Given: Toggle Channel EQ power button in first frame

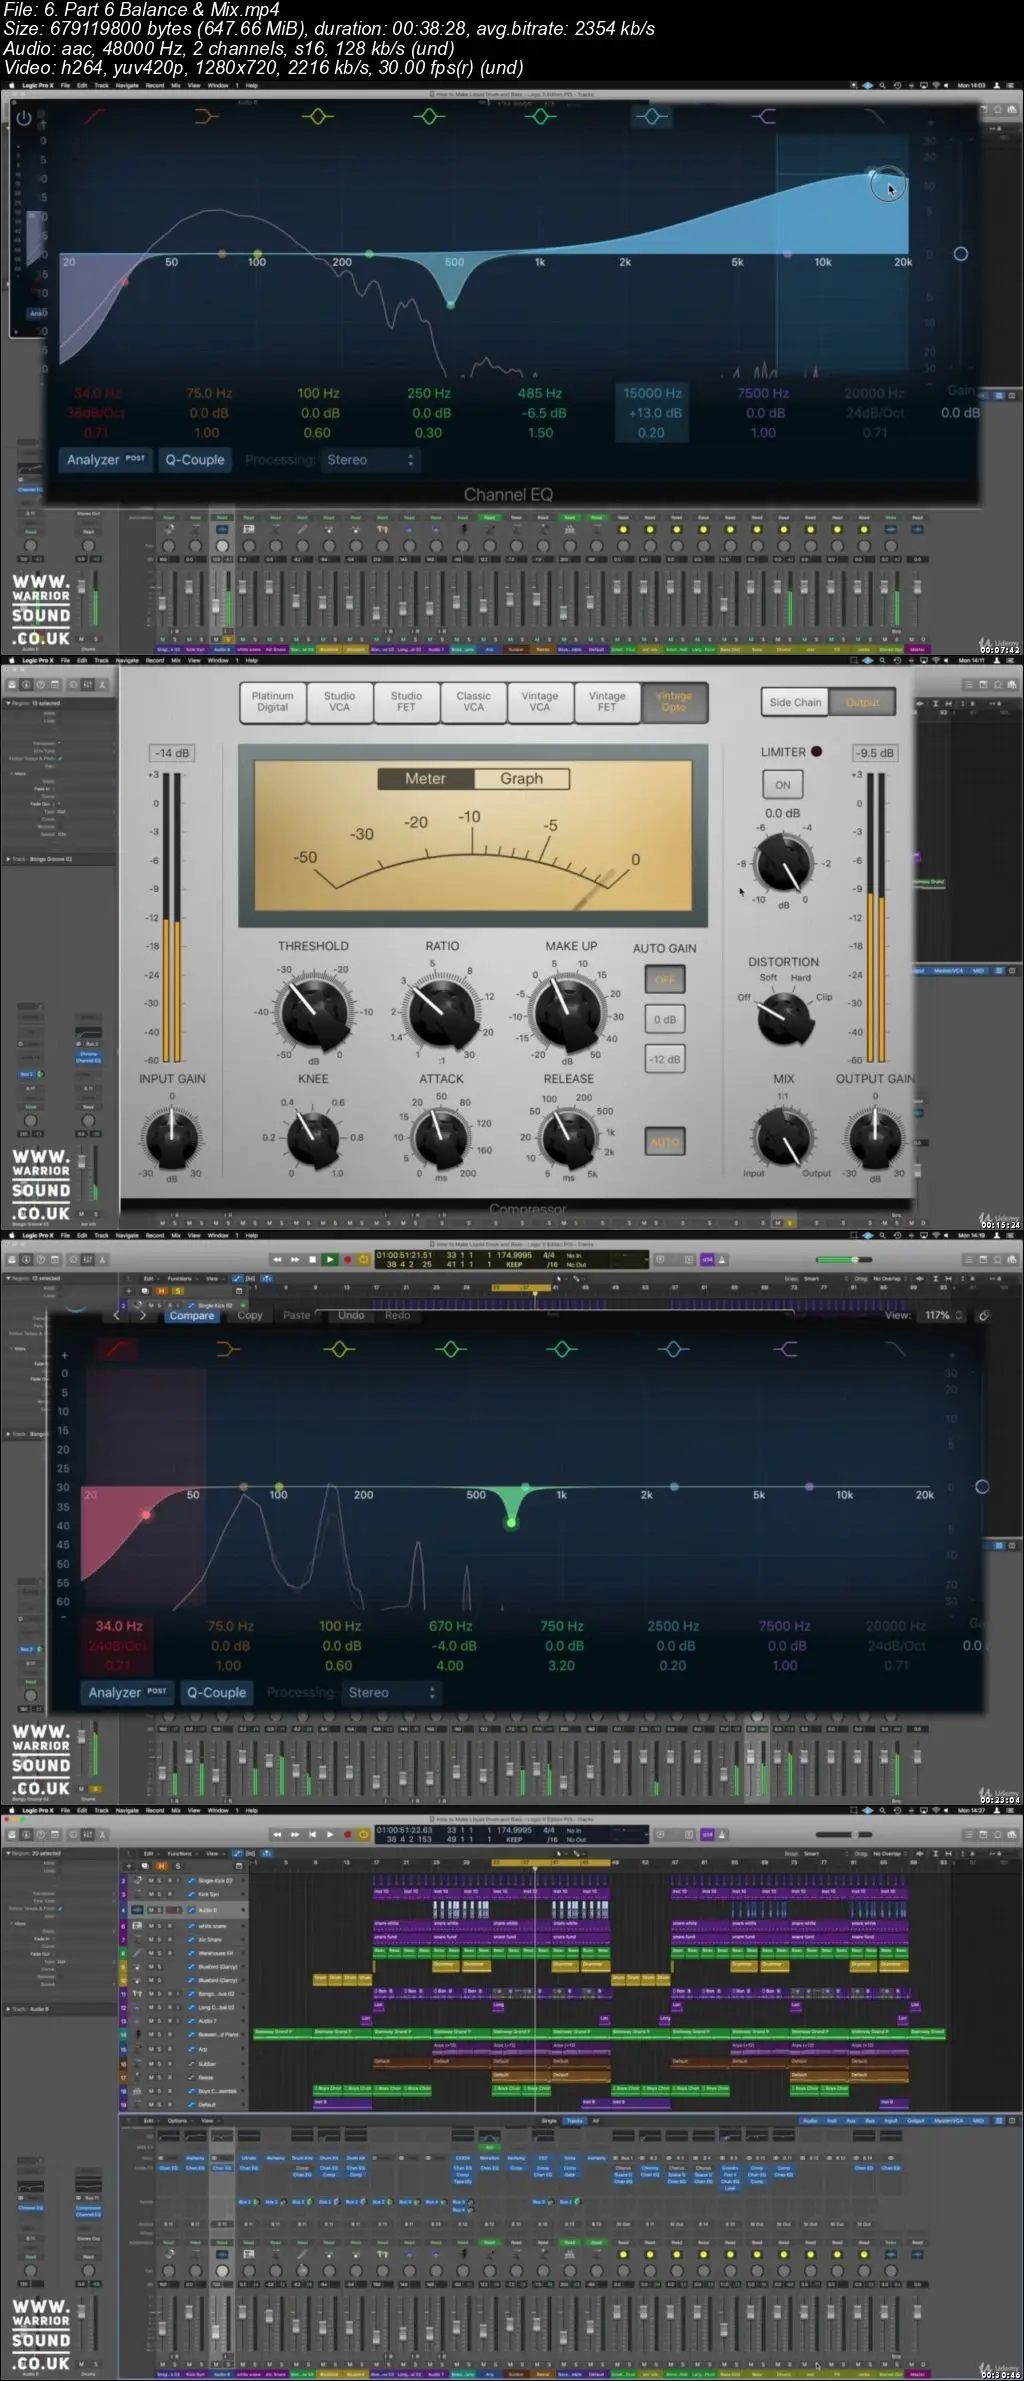Looking at the screenshot, I should [24, 117].
